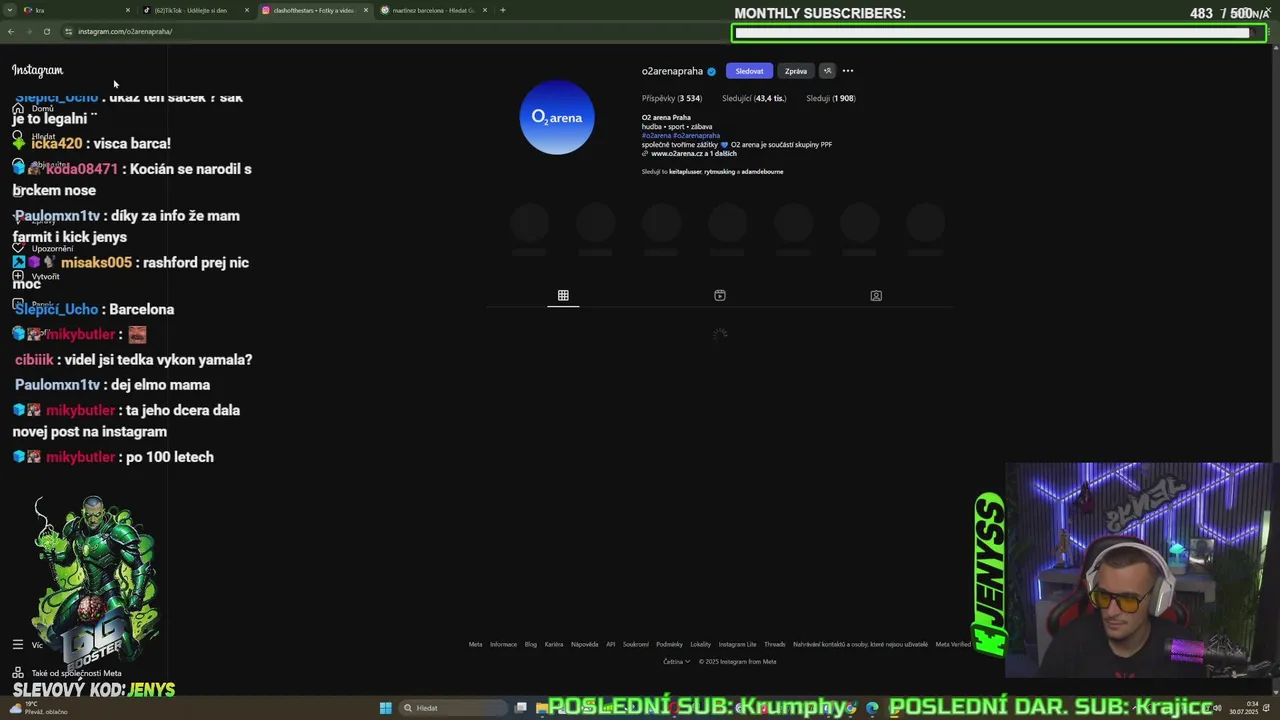
Task: Click the Sledovat follow button
Action: 749,71
